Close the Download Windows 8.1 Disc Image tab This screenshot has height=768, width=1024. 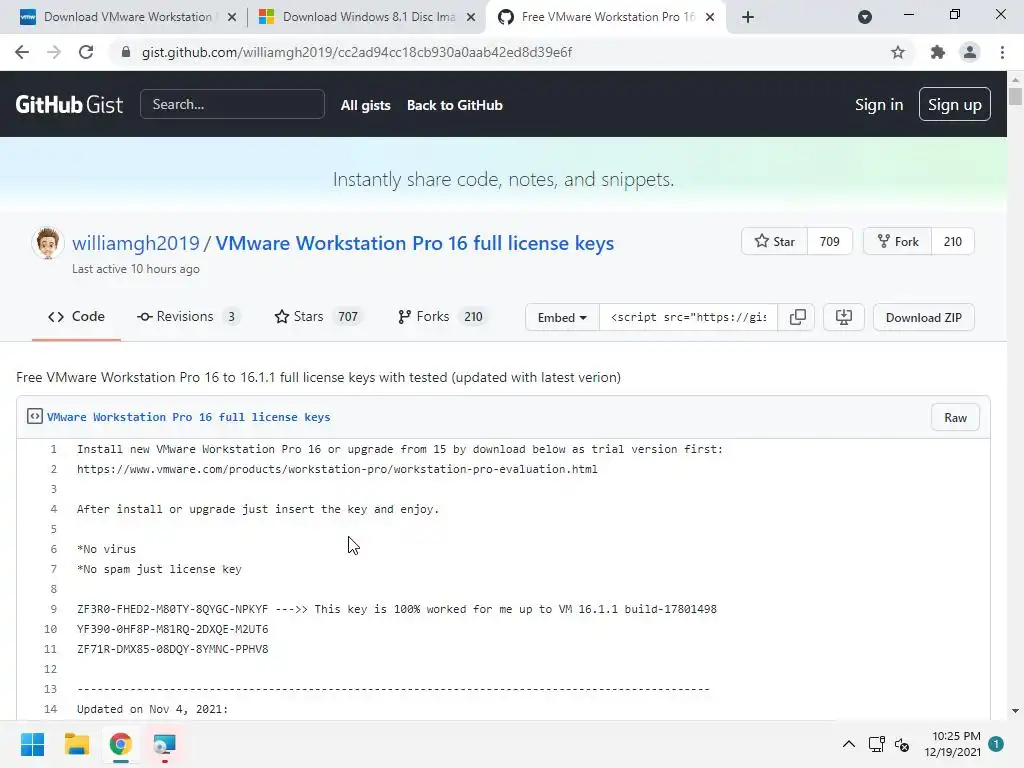pos(471,17)
